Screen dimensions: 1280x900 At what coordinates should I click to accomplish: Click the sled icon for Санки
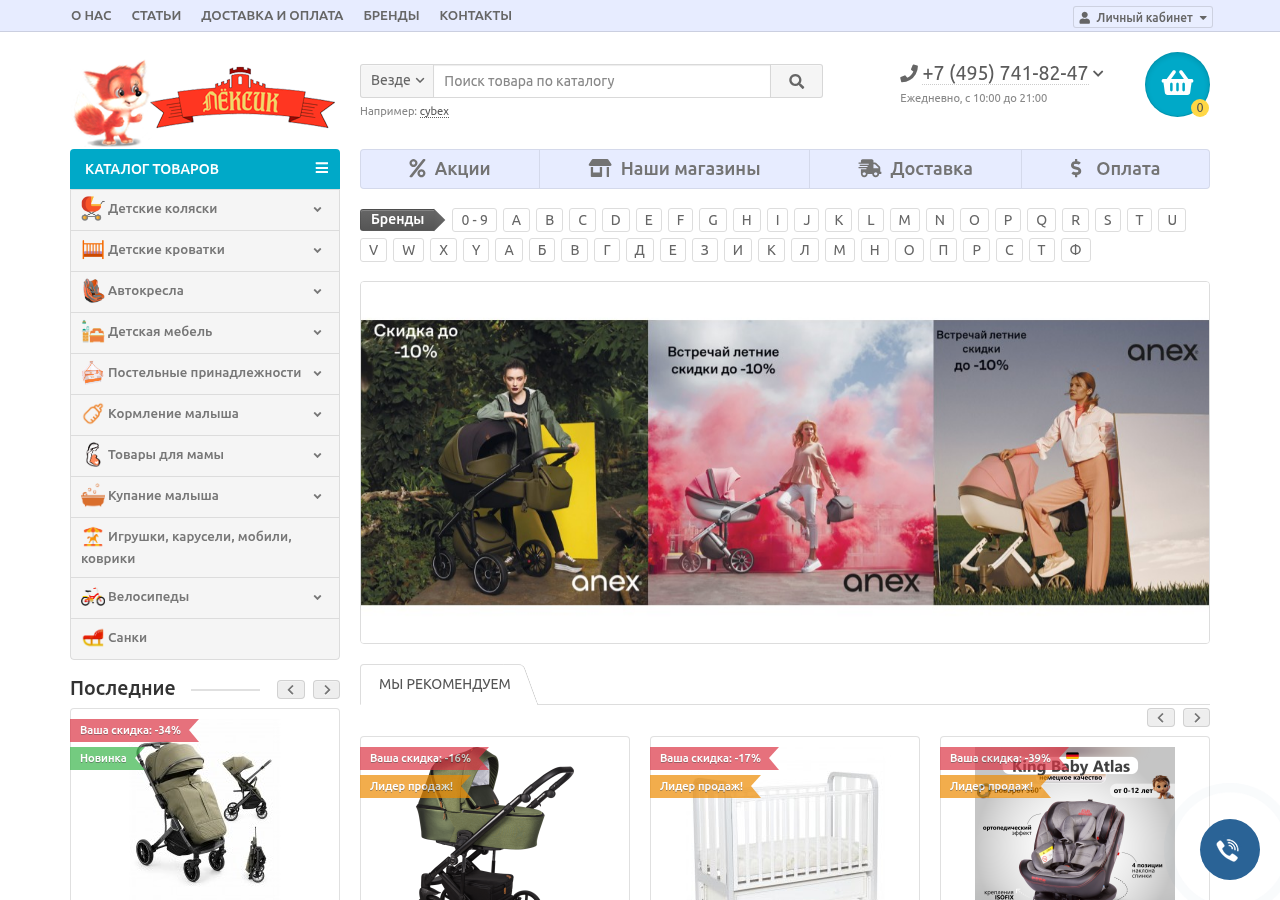click(x=93, y=637)
